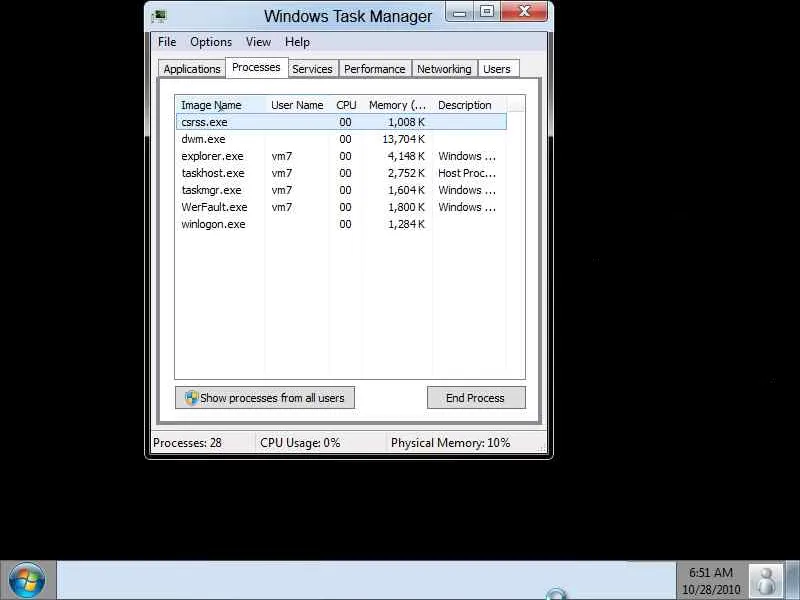Select the winlogon.exe process

click(x=341, y=224)
